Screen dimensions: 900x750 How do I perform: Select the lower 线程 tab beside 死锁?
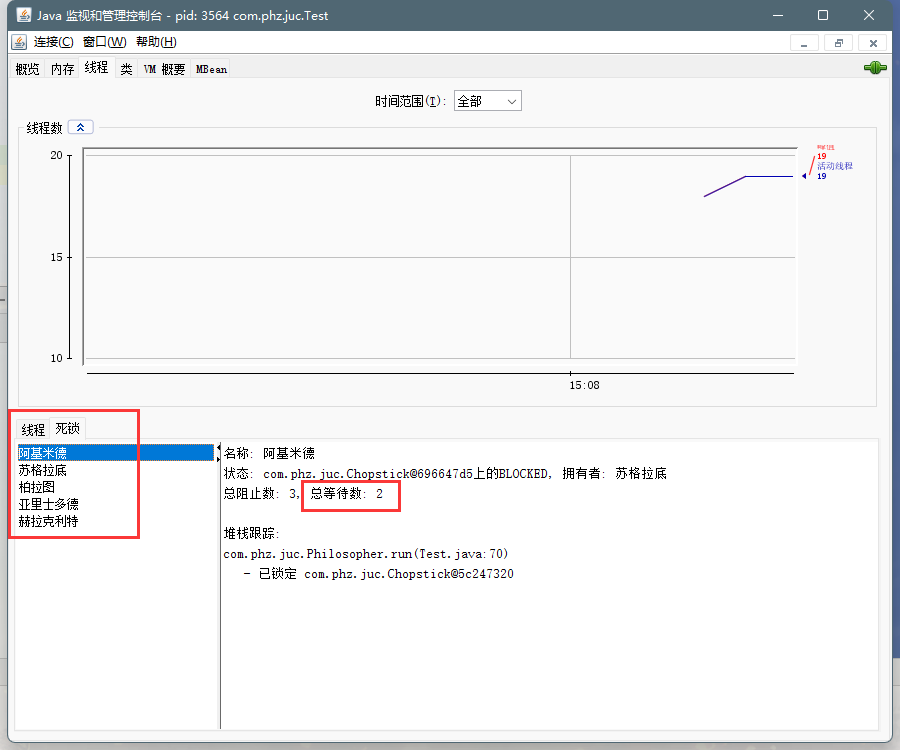click(33, 429)
